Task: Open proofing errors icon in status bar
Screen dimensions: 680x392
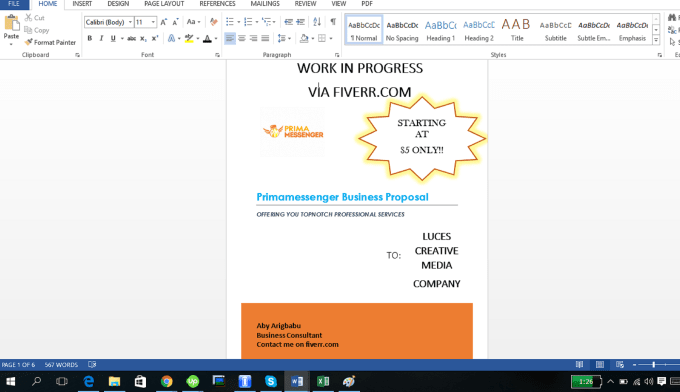Action: tap(92, 365)
